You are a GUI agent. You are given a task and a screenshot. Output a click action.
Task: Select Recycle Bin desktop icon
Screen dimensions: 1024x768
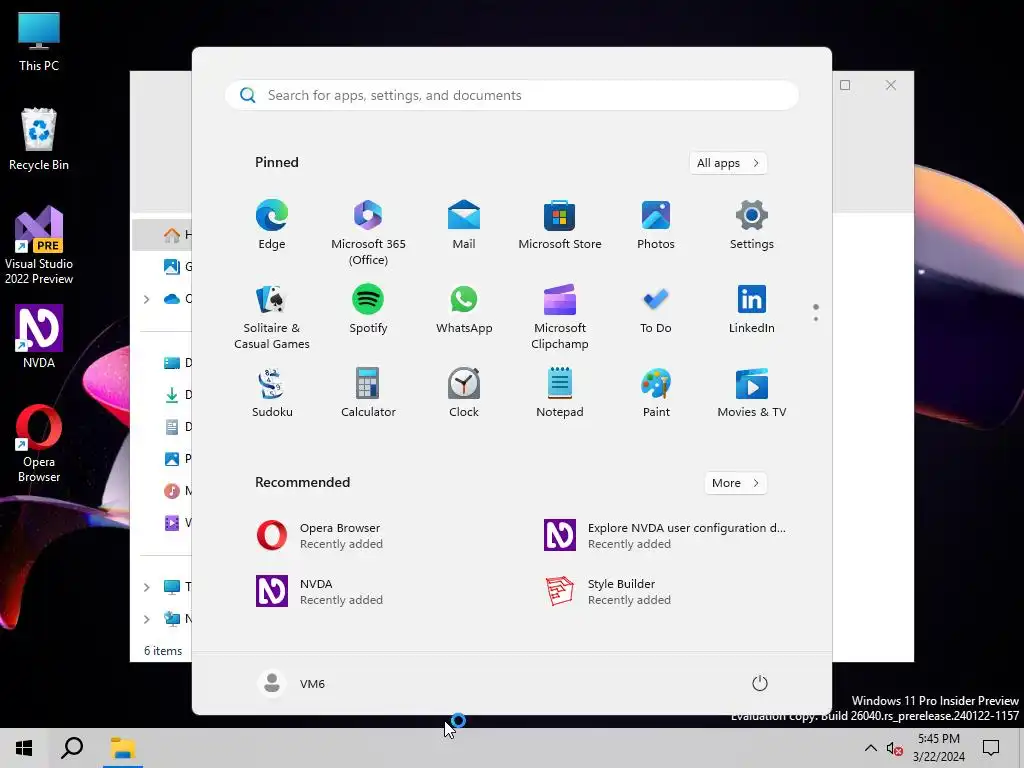coord(39,139)
